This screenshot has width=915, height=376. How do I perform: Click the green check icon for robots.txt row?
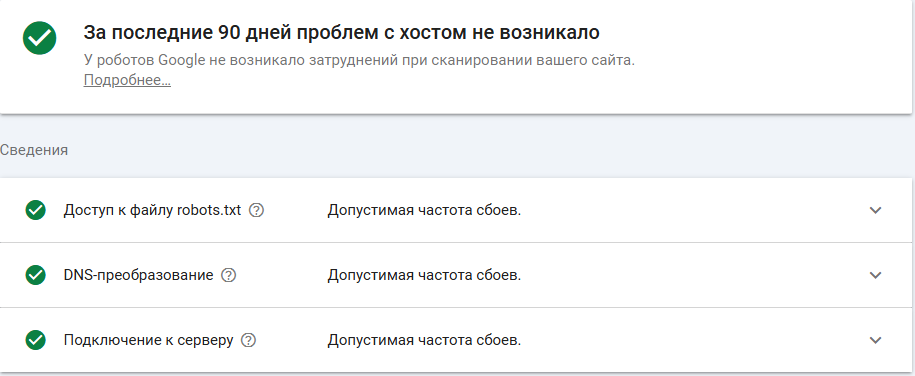pyautogui.click(x=36, y=210)
